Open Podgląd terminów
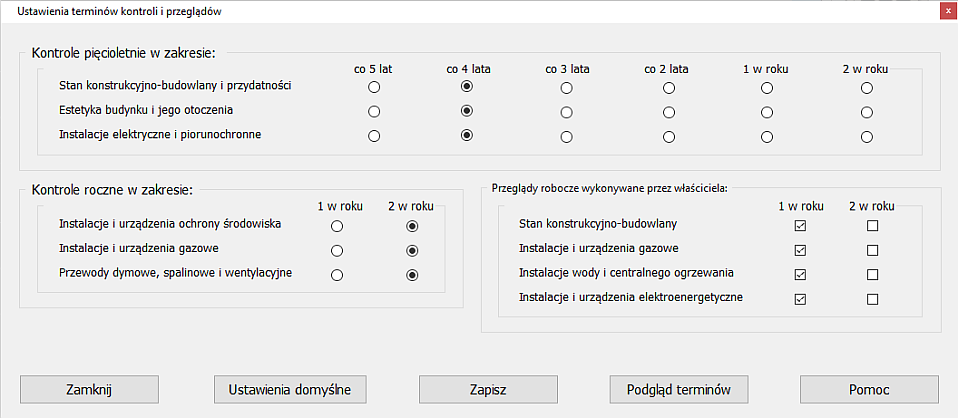Image resolution: width=958 pixels, height=418 pixels. pos(679,389)
